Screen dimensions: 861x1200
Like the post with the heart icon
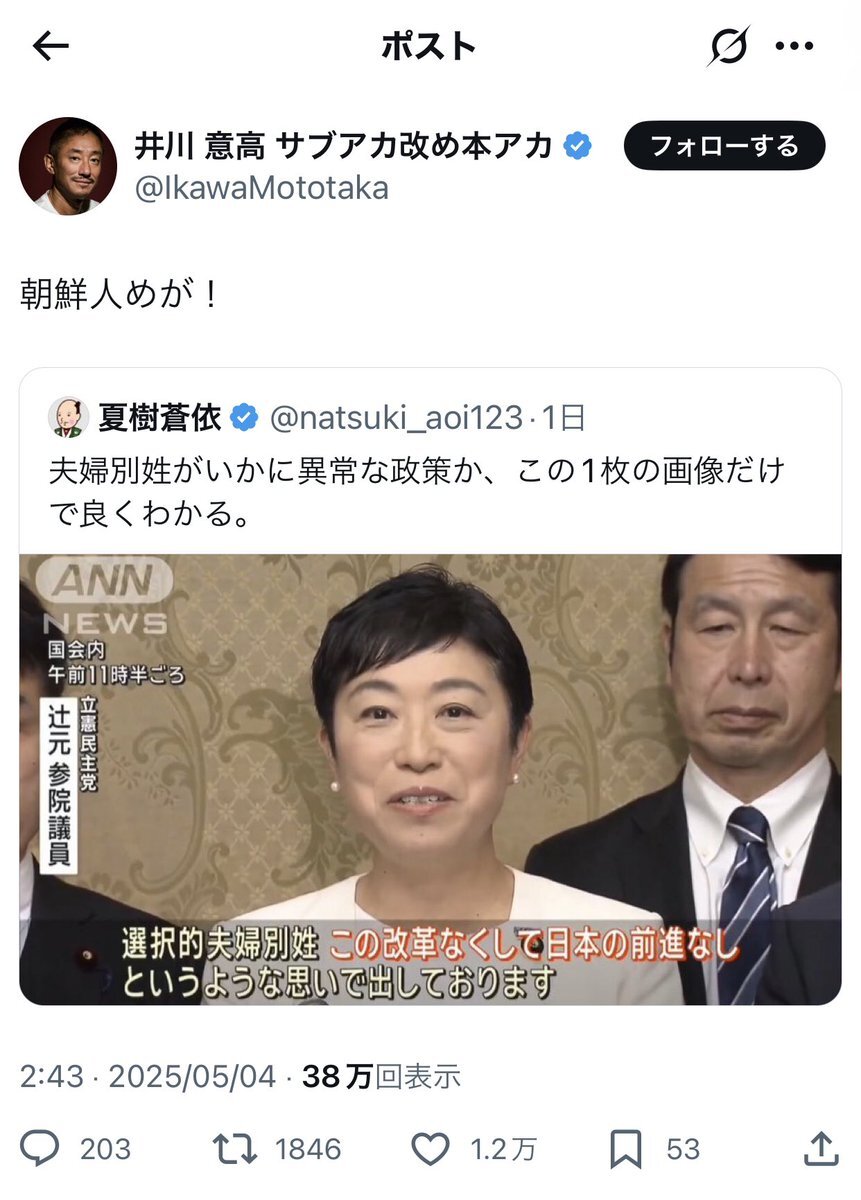pyautogui.click(x=431, y=1149)
